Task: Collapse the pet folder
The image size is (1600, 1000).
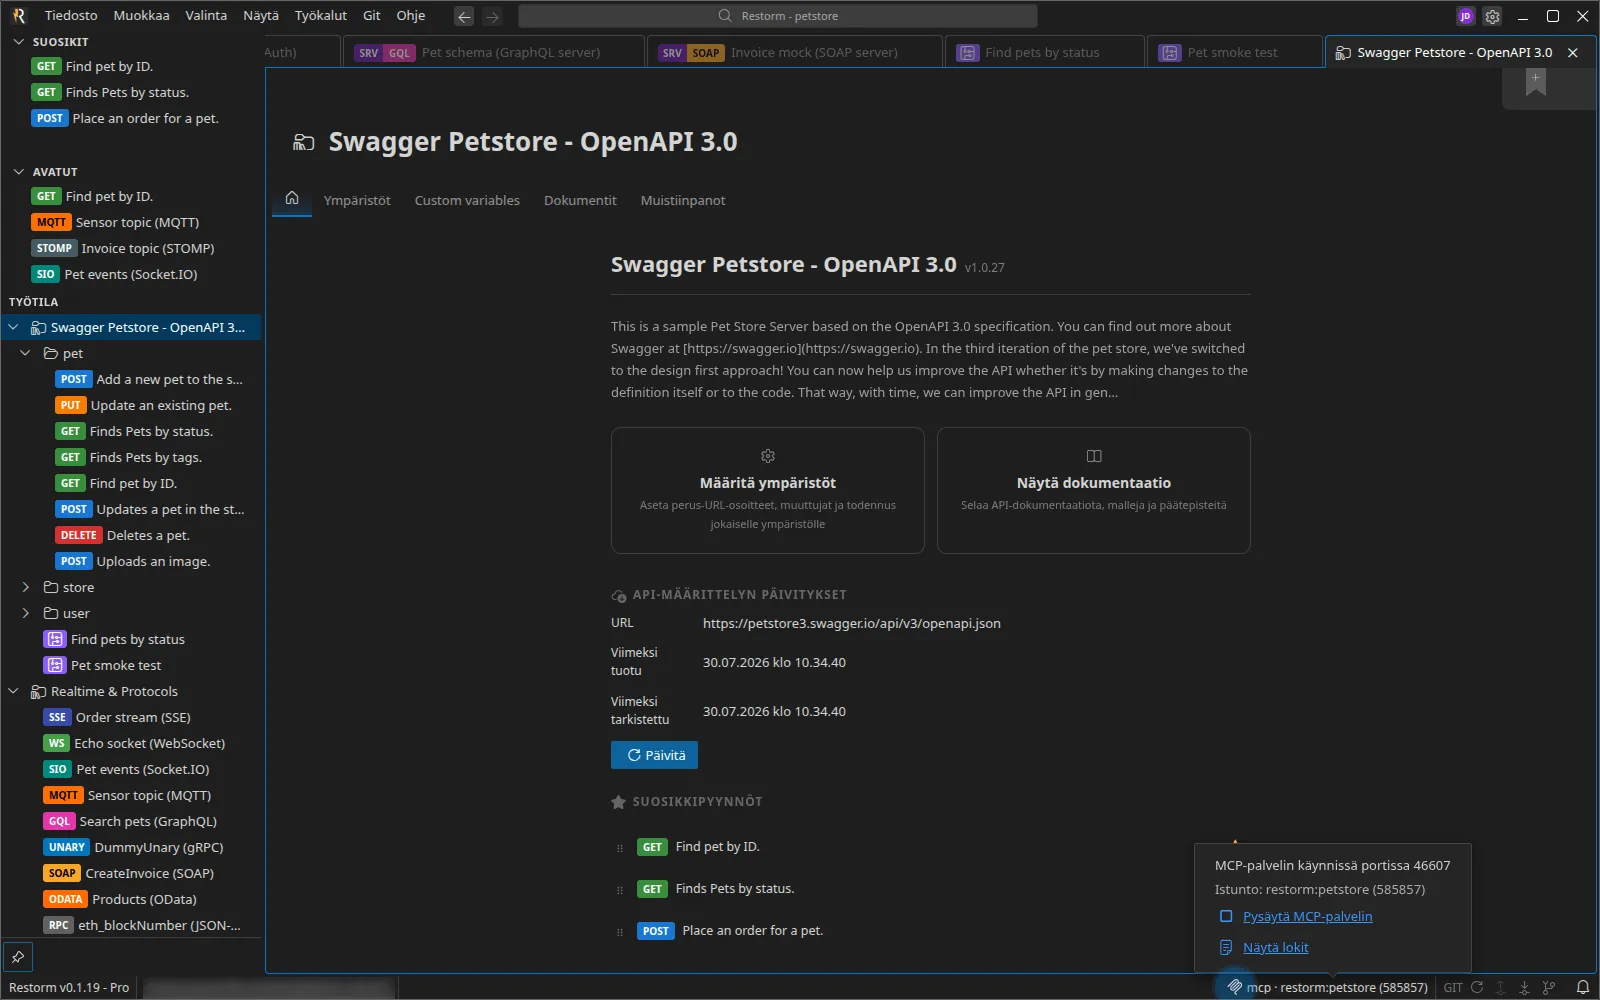Action: (x=26, y=353)
